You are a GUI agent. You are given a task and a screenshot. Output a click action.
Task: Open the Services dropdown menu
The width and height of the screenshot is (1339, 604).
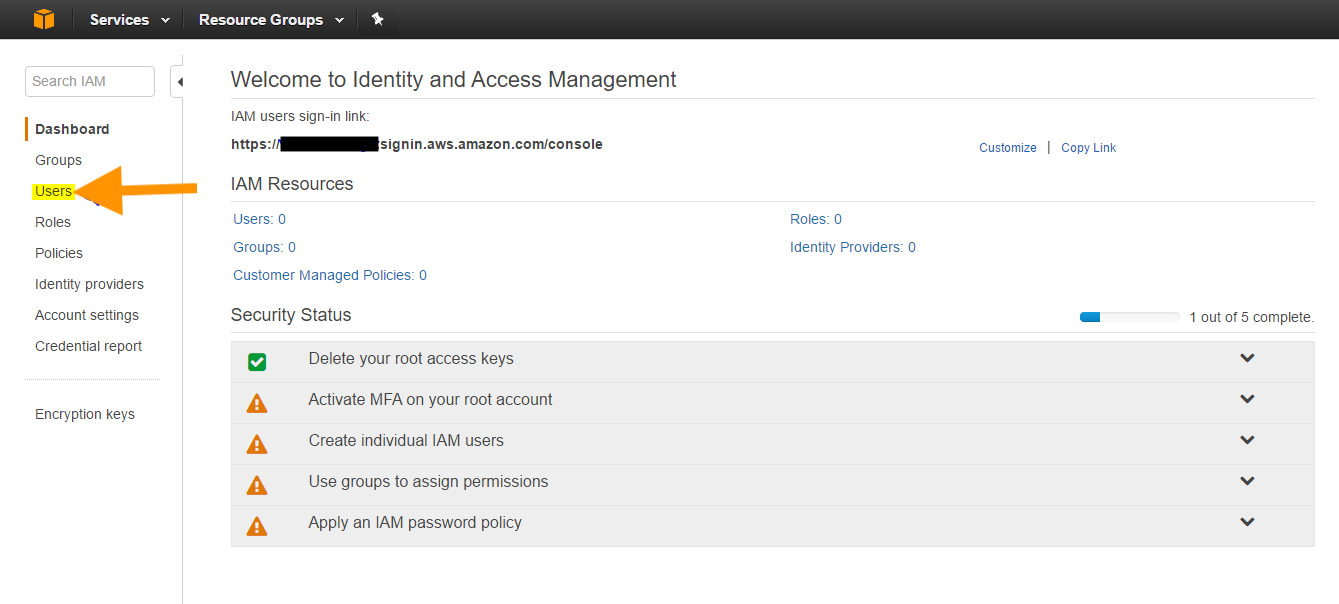click(130, 19)
